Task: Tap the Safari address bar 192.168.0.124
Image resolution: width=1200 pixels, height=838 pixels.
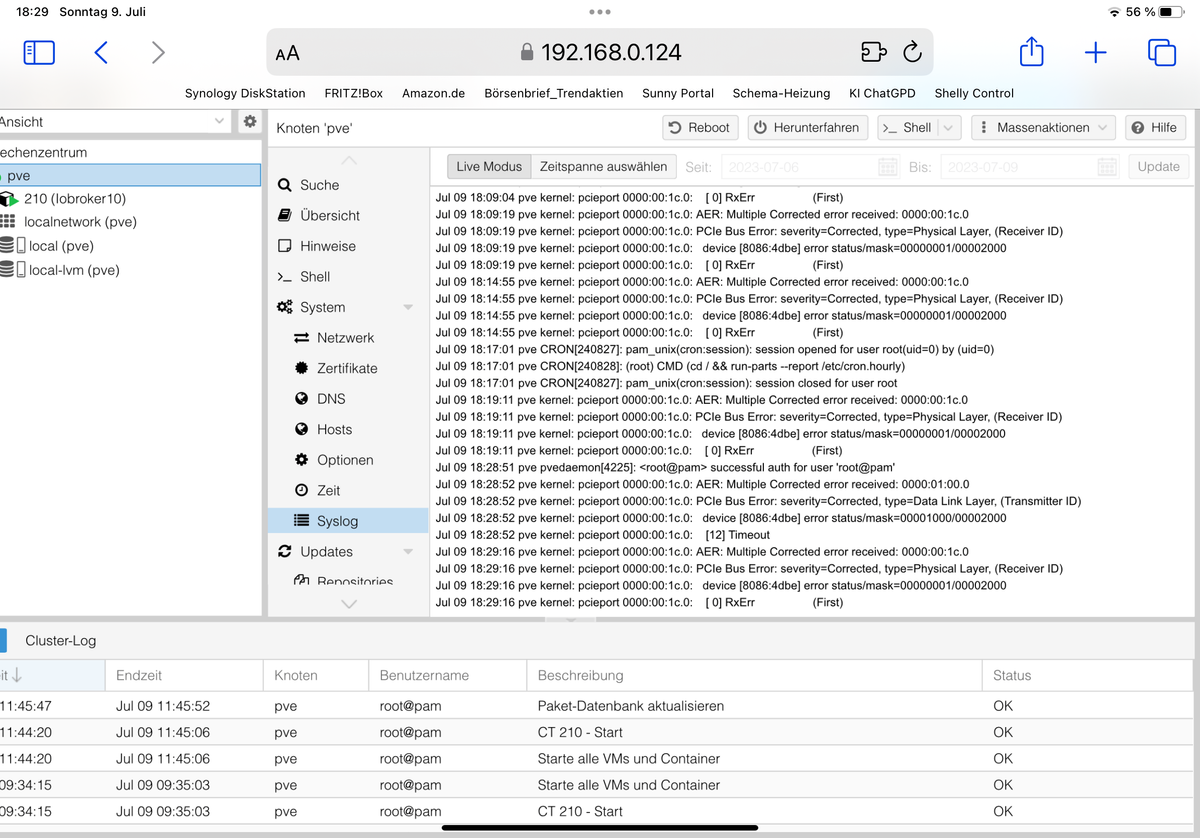Action: tap(600, 52)
